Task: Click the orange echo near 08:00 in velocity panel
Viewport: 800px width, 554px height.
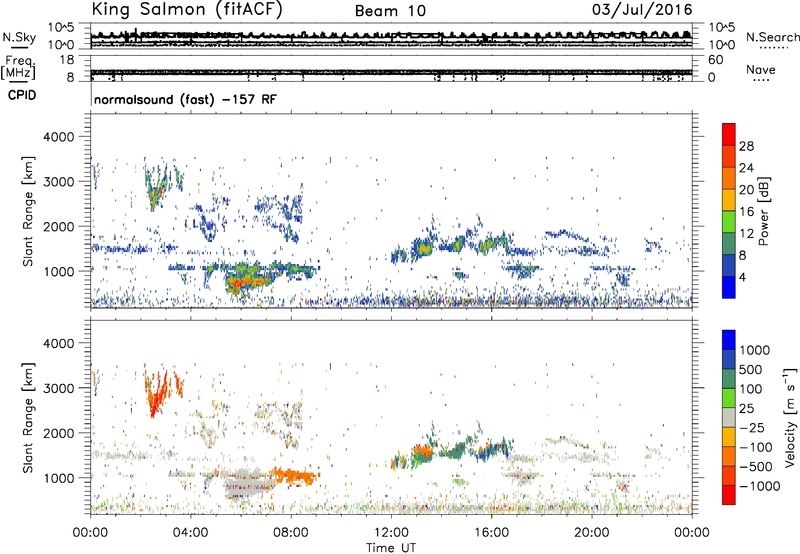Action: pyautogui.click(x=295, y=475)
